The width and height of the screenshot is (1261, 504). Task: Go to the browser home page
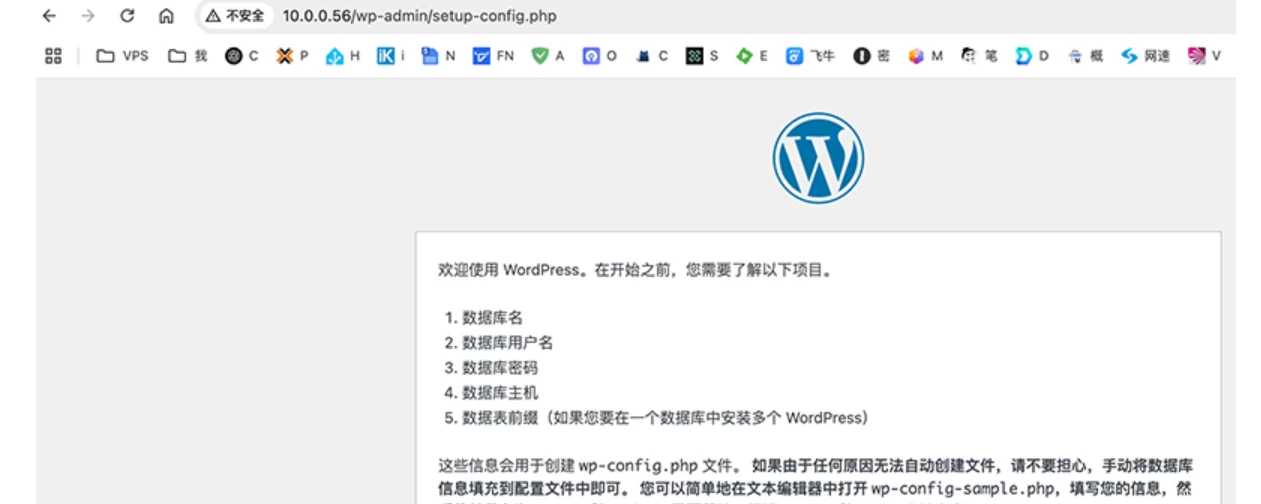pyautogui.click(x=166, y=16)
